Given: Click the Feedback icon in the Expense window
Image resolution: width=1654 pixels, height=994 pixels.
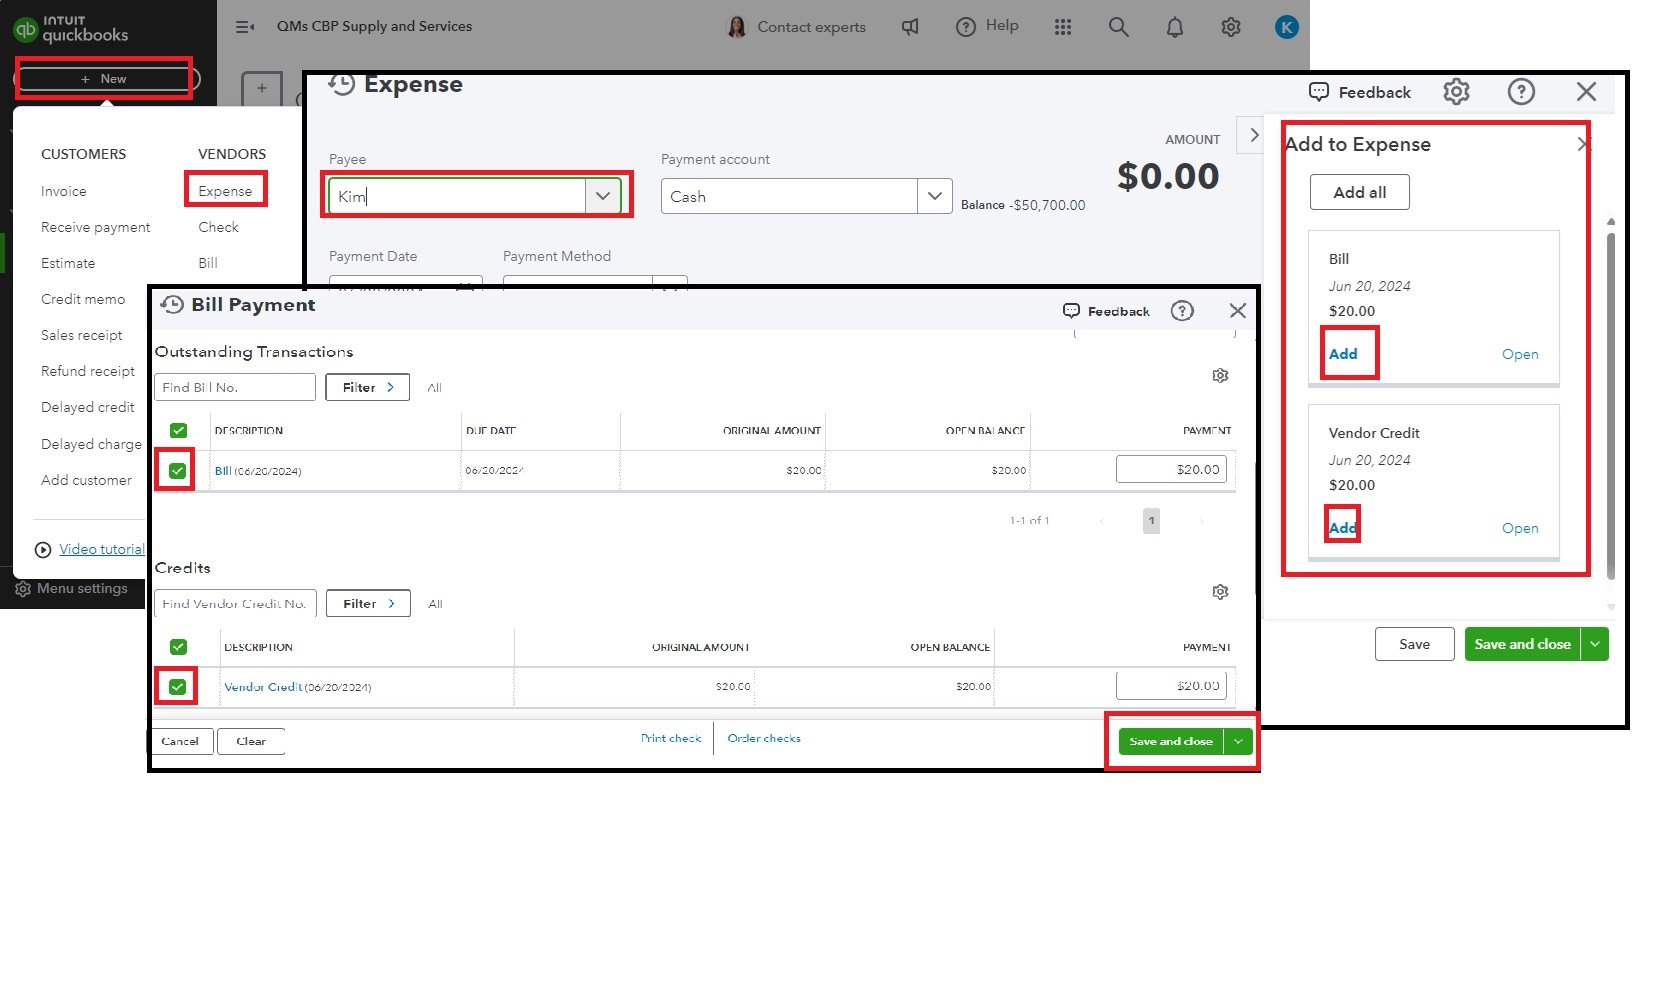Looking at the screenshot, I should coord(1319,92).
